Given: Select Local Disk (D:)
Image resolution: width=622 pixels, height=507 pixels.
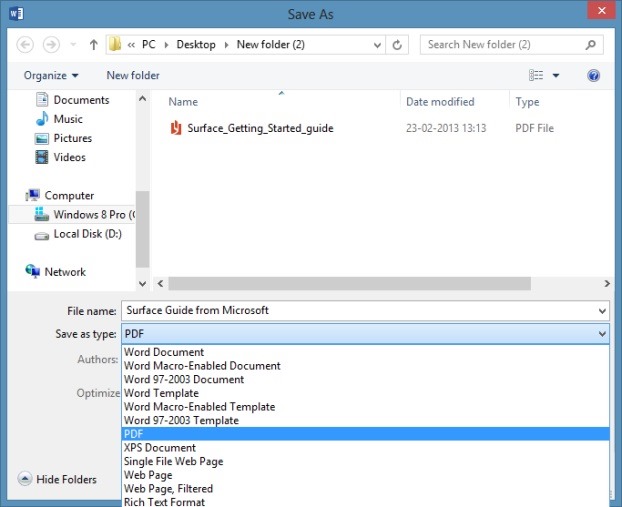Looking at the screenshot, I should click(x=87, y=234).
